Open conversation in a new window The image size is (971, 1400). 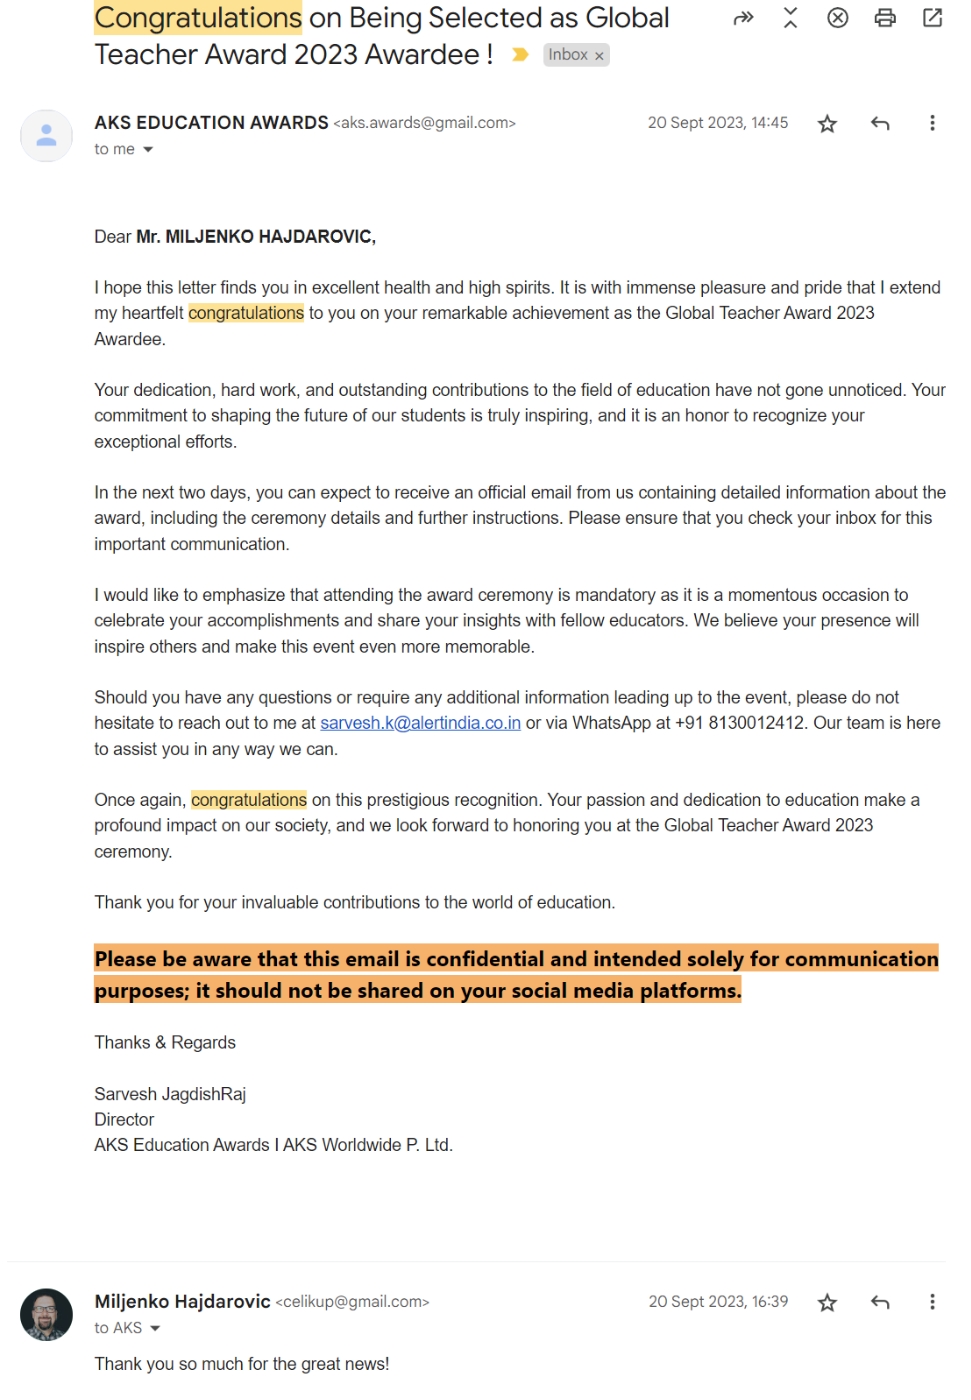coord(932,18)
